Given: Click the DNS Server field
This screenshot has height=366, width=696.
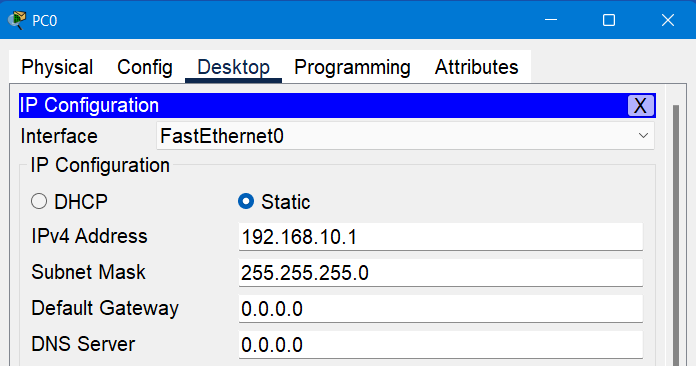Looking at the screenshot, I should pyautogui.click(x=440, y=345).
